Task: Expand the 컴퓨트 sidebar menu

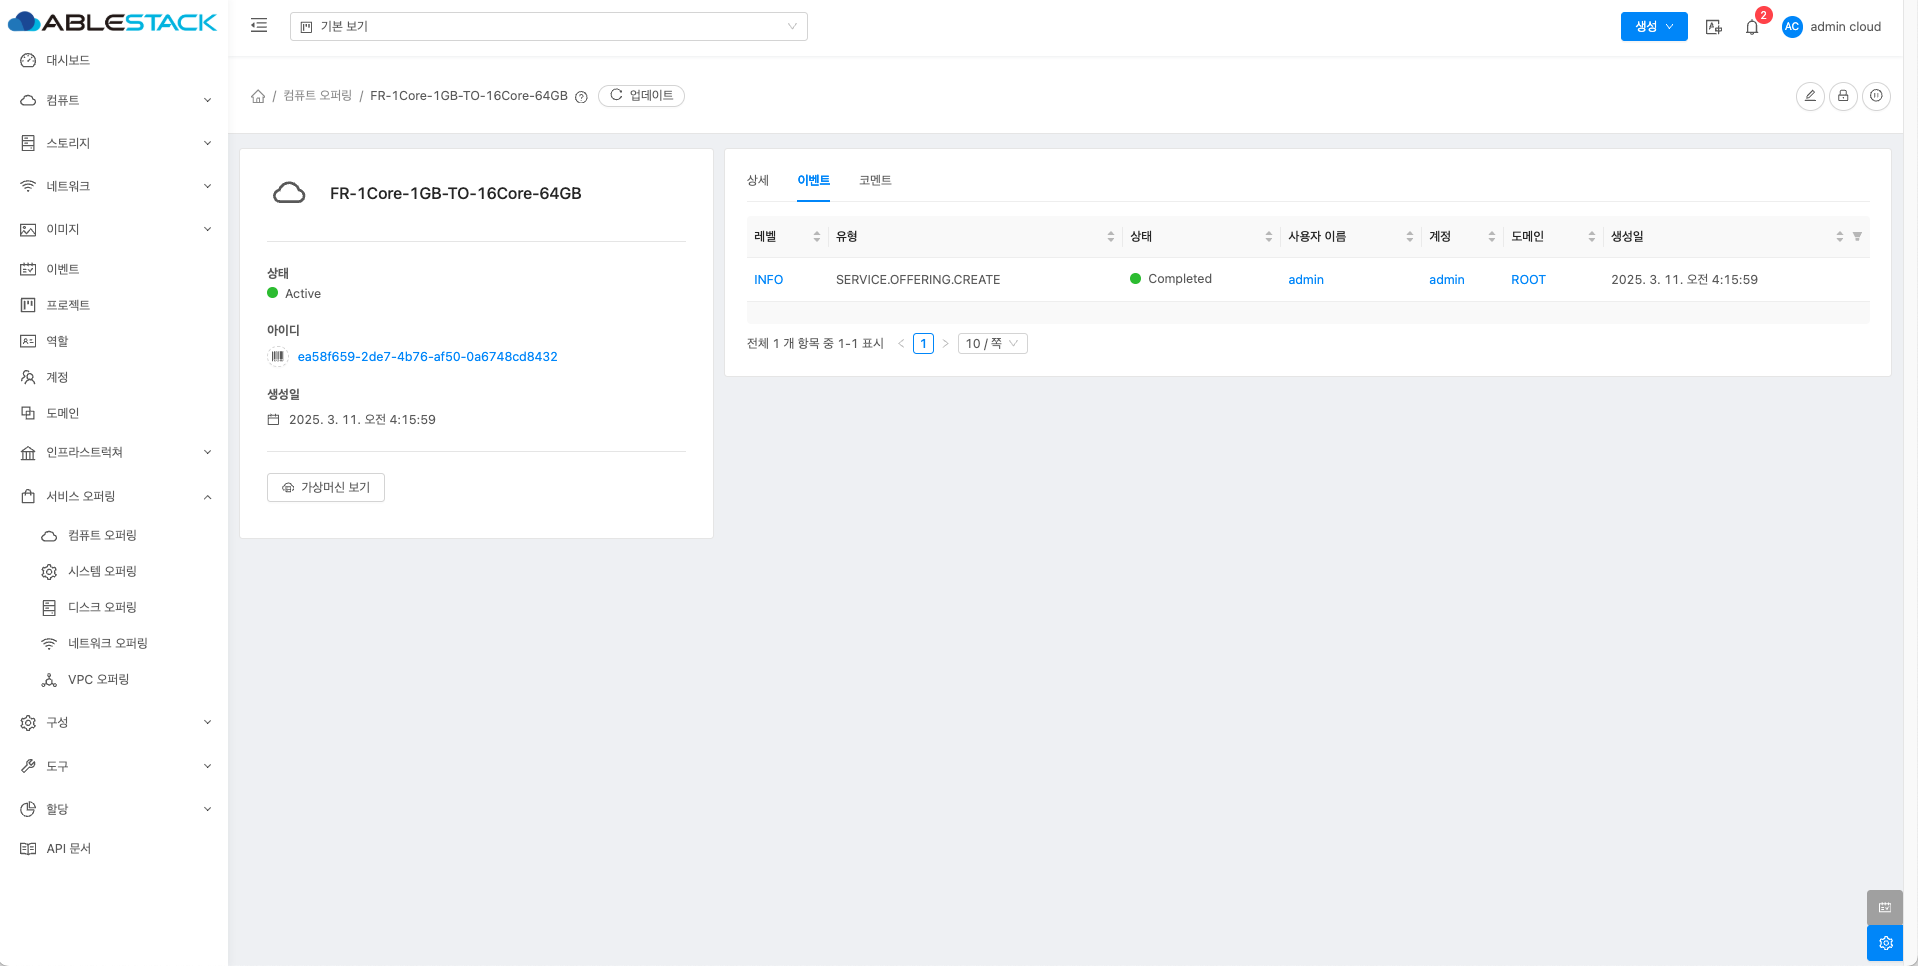Action: coord(115,100)
